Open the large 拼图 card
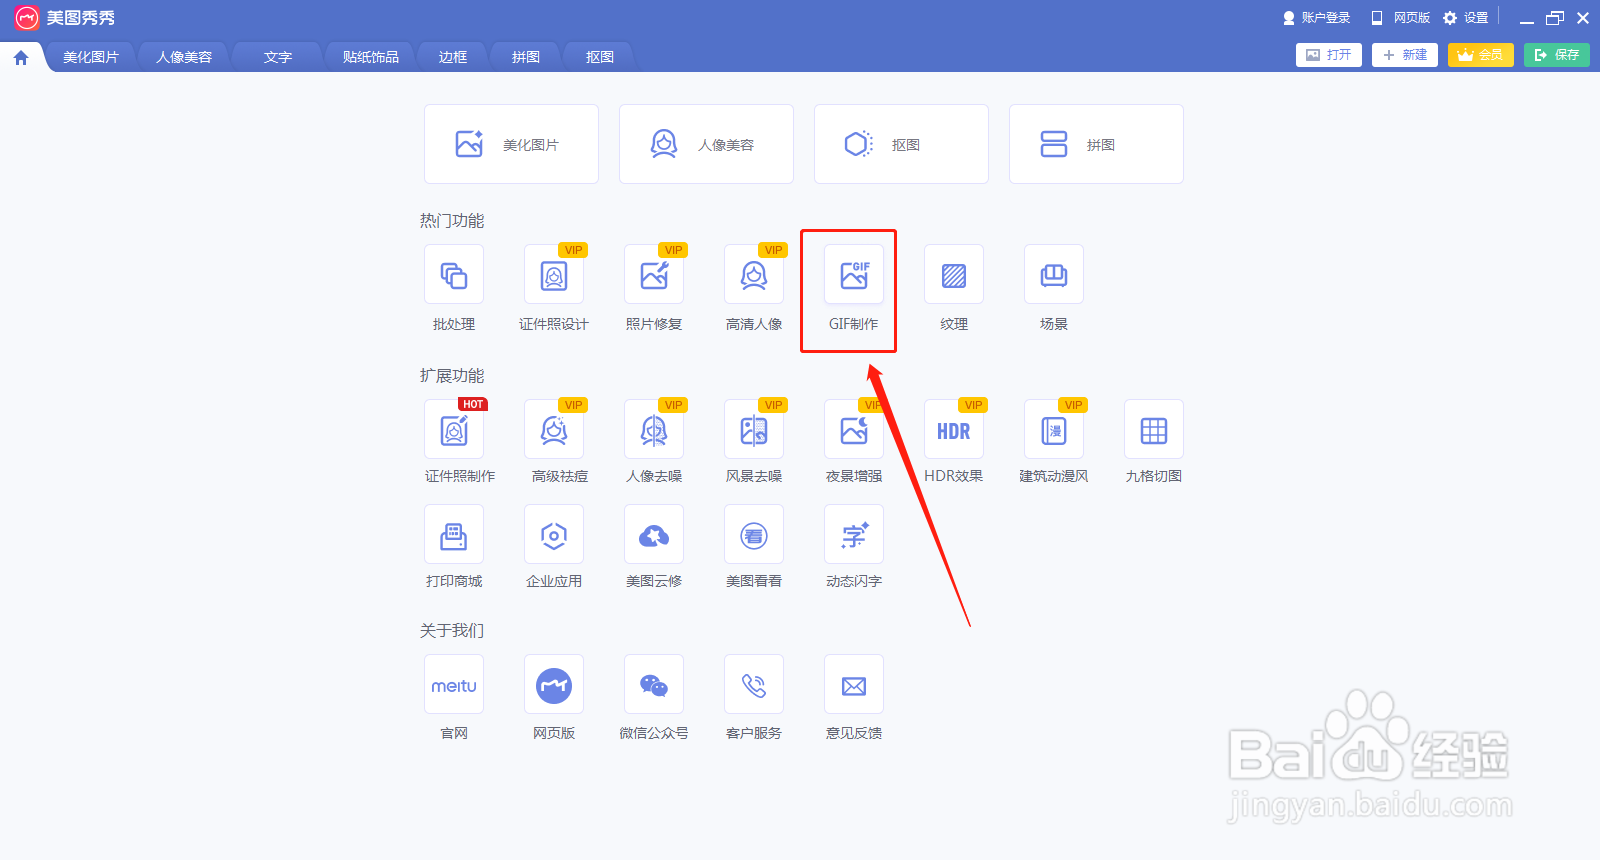This screenshot has width=1600, height=860. (1096, 144)
